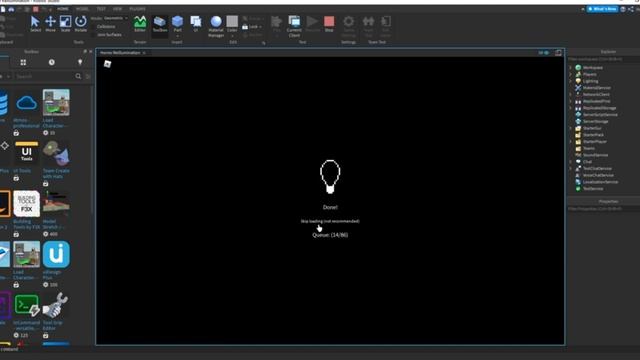Click the Roblox menu icon in viewport

pyautogui.click(x=107, y=64)
